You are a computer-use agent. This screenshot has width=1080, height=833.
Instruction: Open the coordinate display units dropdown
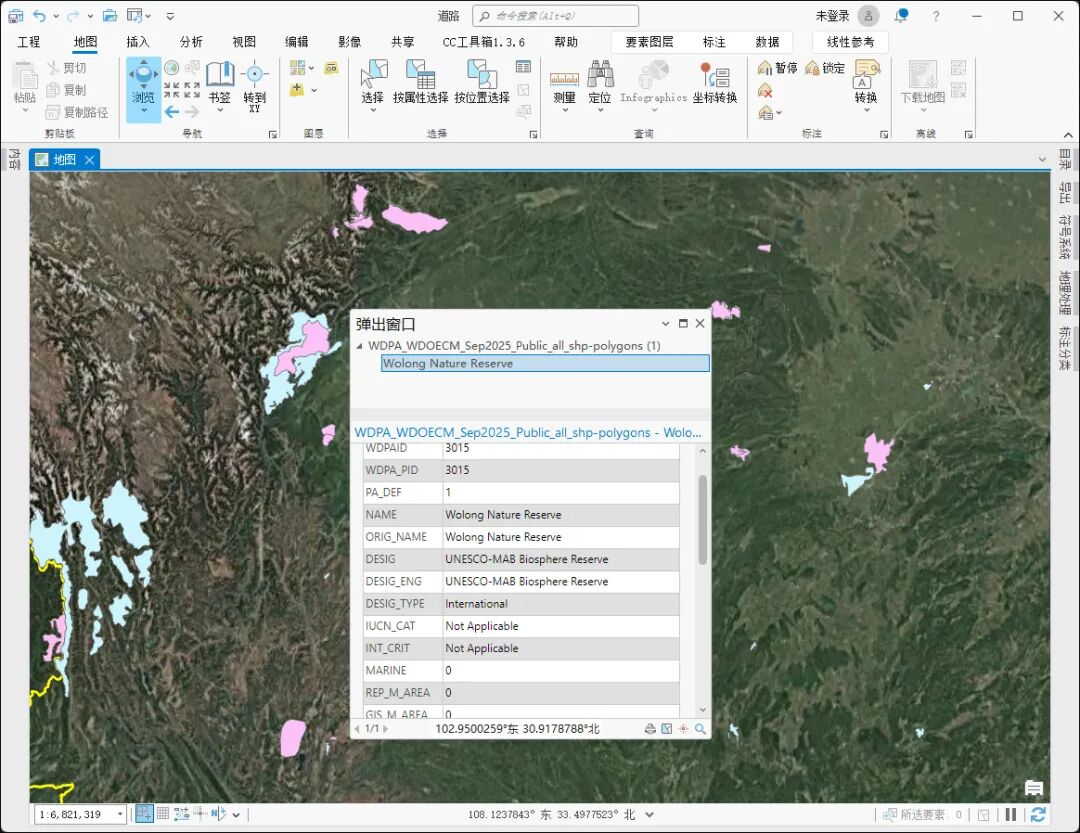pyautogui.click(x=650, y=815)
